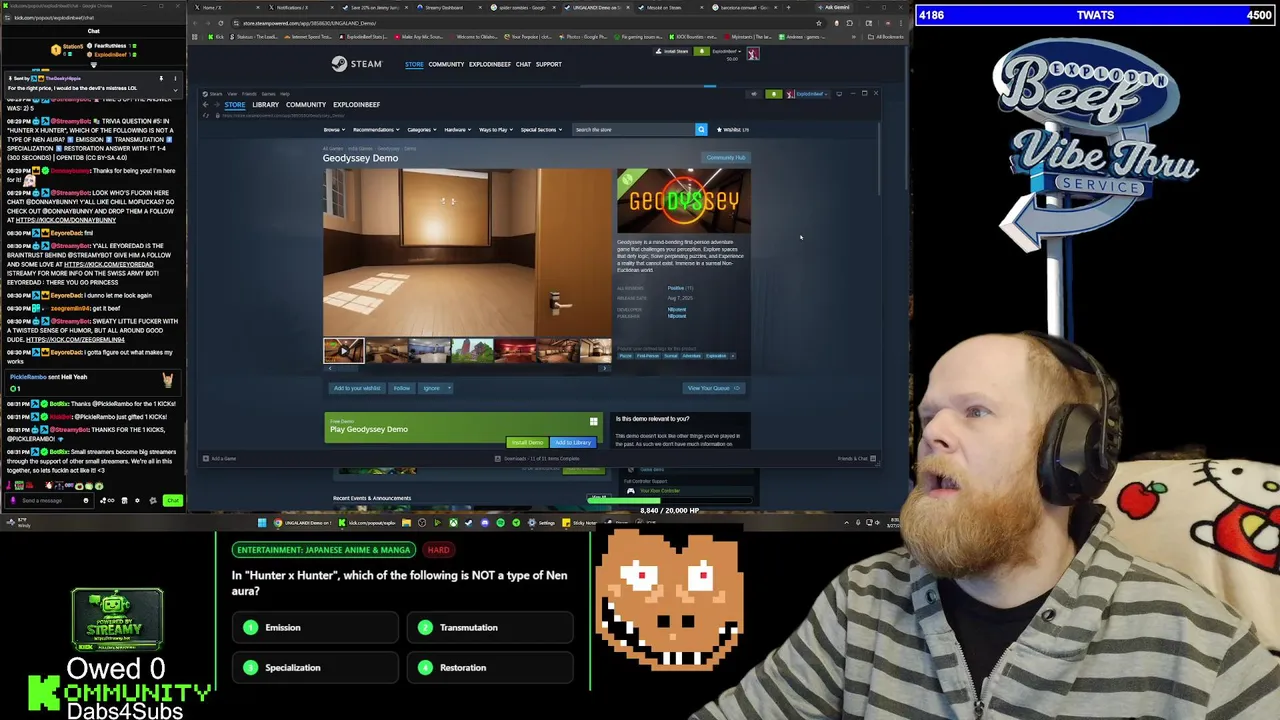
Task: Click the Steam client back arrow
Action: [205, 105]
